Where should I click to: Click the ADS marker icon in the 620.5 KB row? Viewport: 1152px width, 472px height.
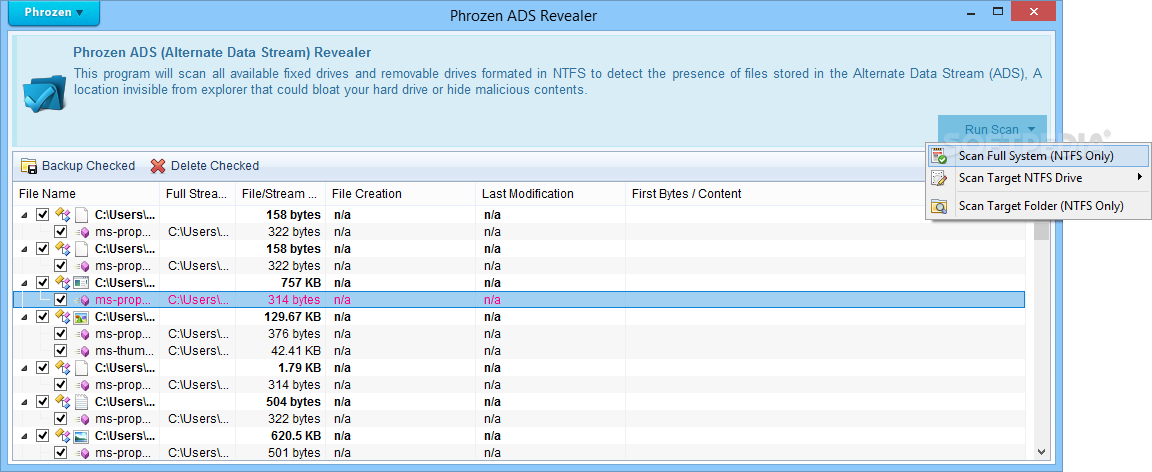[x=62, y=436]
